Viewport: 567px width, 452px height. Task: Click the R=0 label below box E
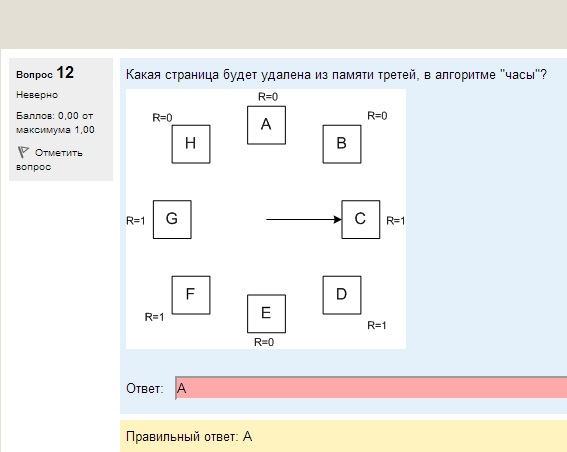(264, 342)
